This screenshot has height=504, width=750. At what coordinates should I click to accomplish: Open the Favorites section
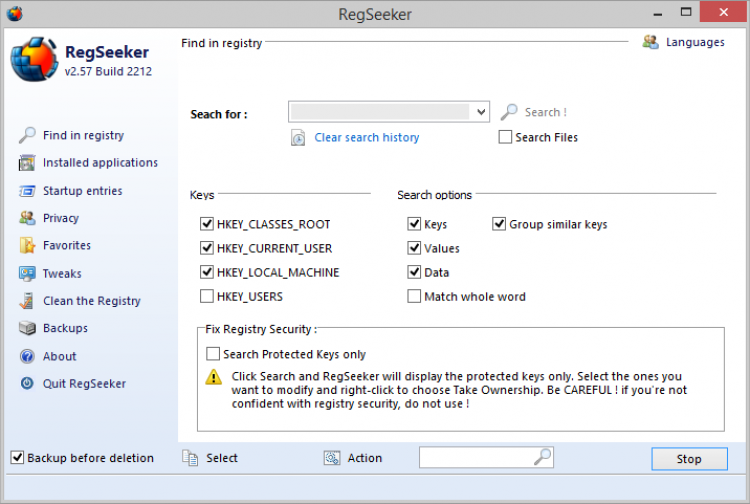point(66,245)
